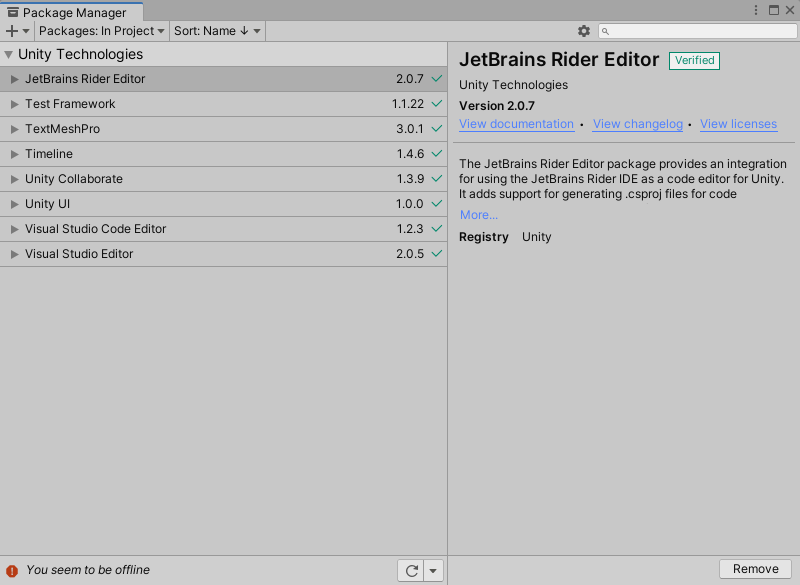Click More... to expand the description
This screenshot has height=585, width=800.
click(479, 215)
